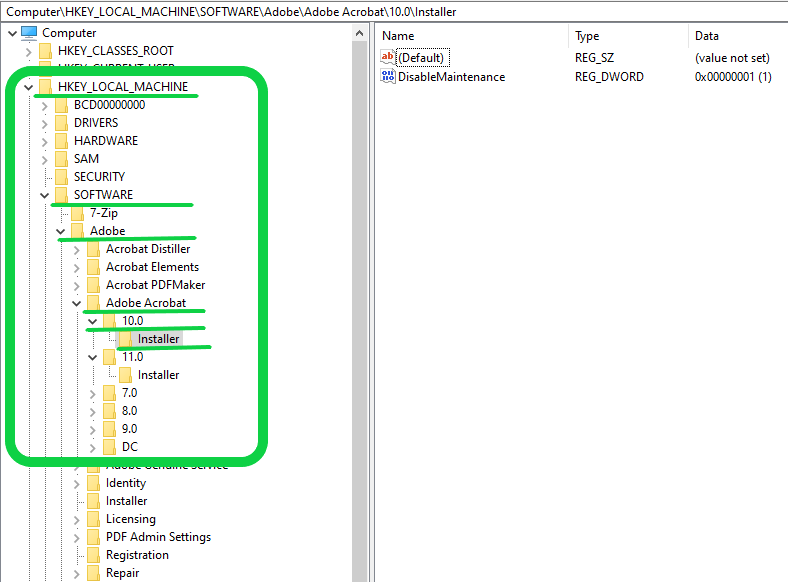Click the Acrobat Distiller folder icon
This screenshot has width=788, height=582.
click(93, 249)
